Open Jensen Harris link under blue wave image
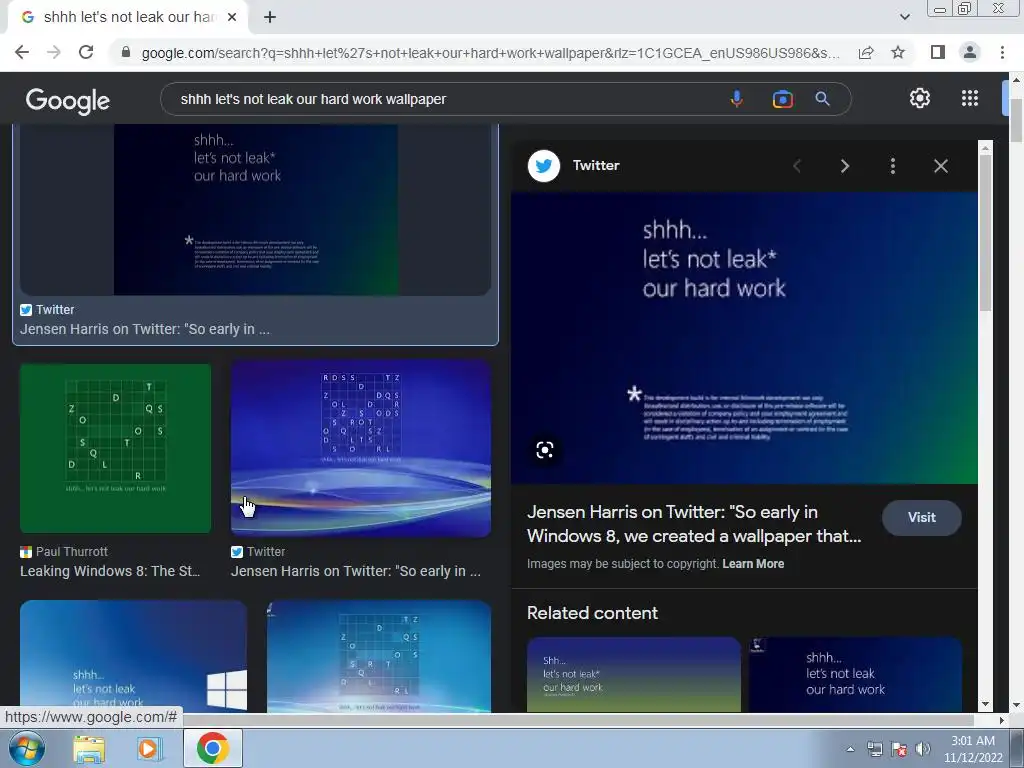This screenshot has height=768, width=1024. coord(356,571)
